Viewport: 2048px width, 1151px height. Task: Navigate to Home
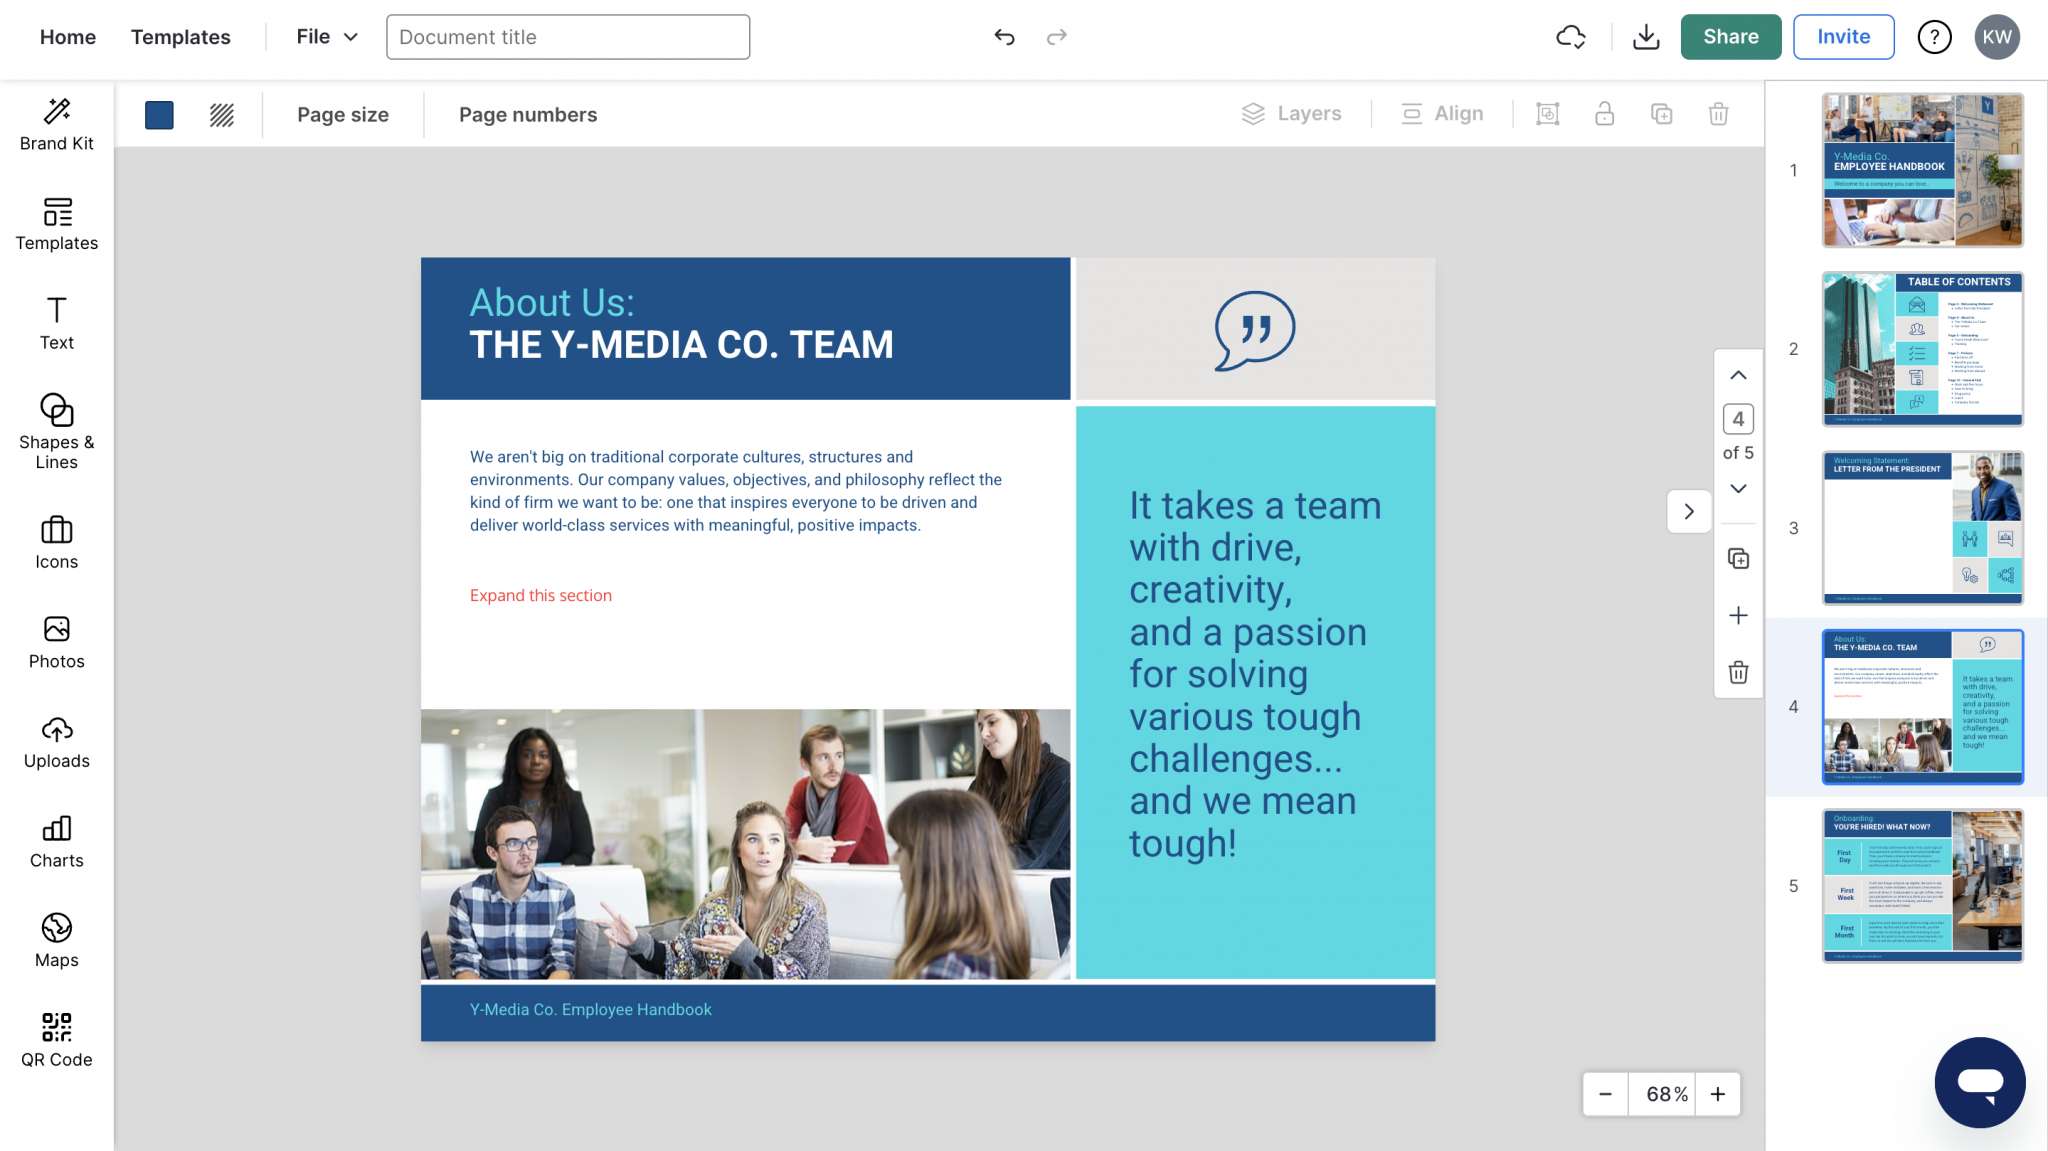pos(68,37)
